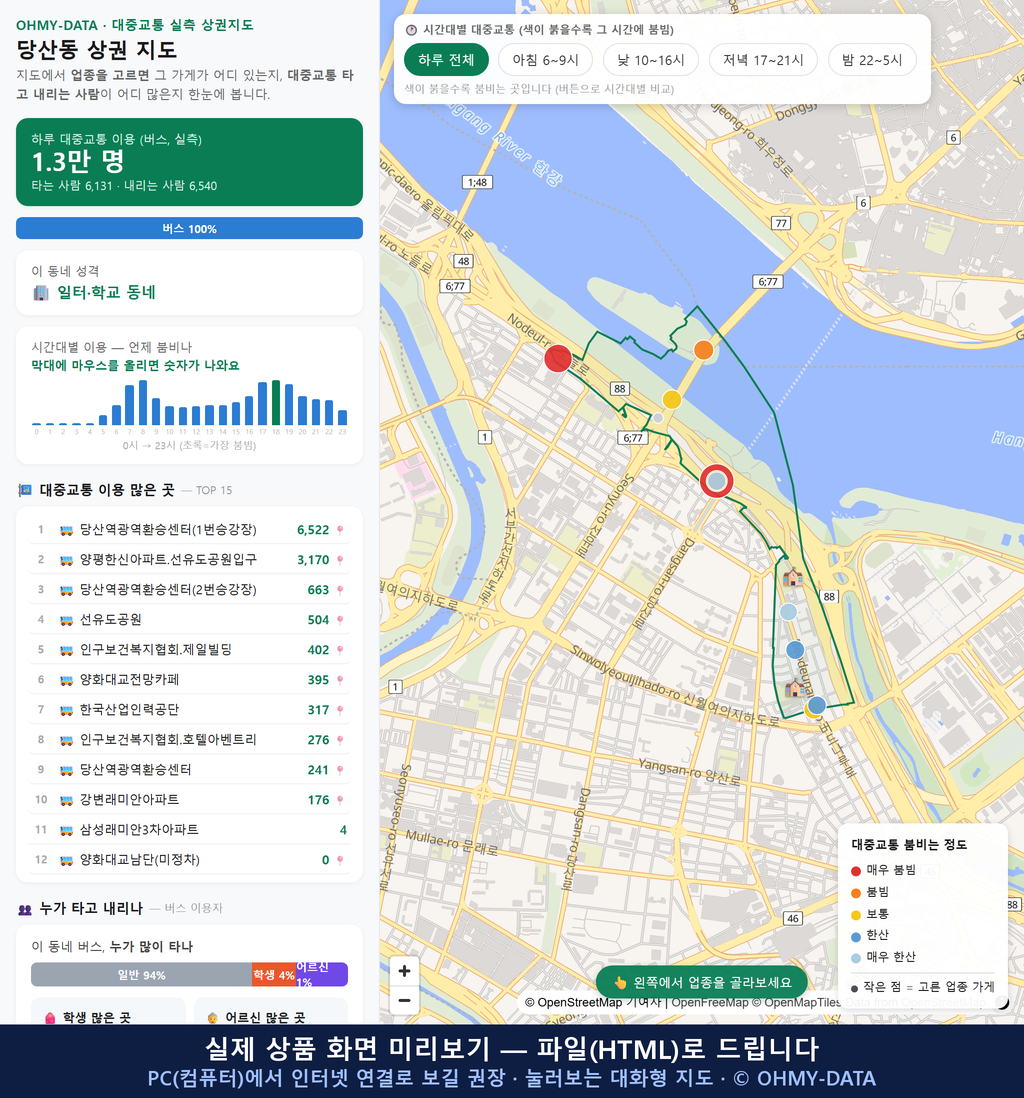Click the pin icon beside 한국산업인력공단
1024x1098 pixels.
(x=340, y=710)
